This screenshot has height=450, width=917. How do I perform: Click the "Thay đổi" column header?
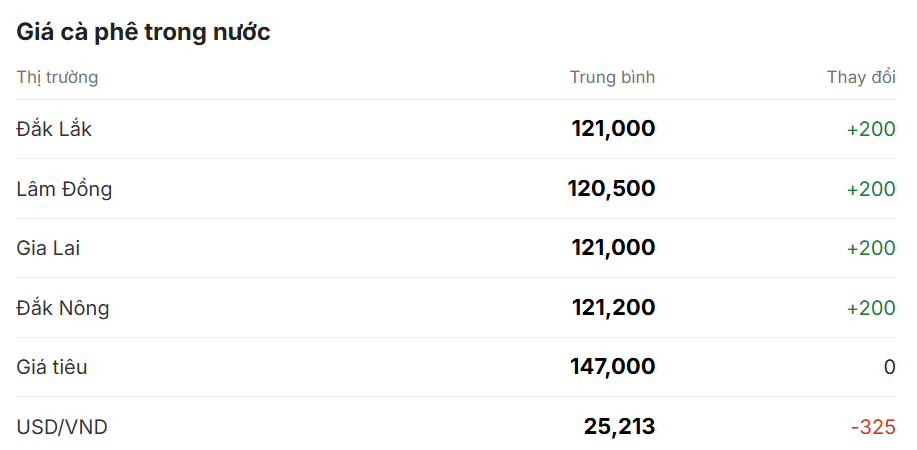click(x=860, y=77)
